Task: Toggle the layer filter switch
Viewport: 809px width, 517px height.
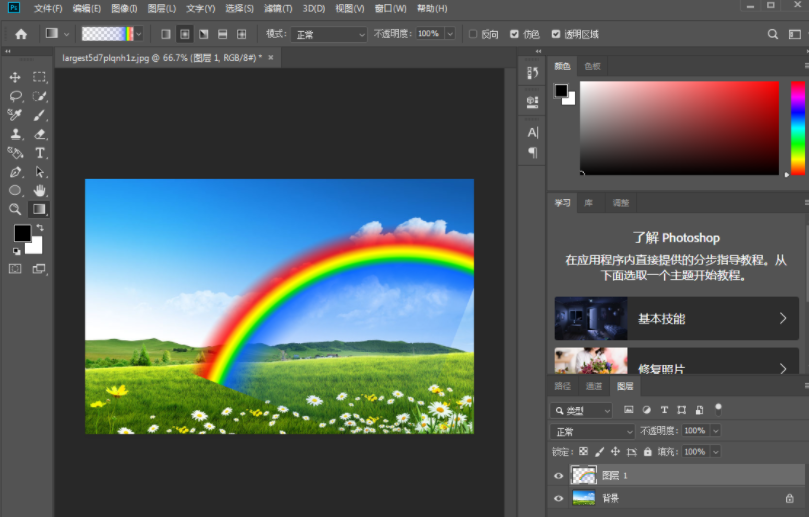Action: click(718, 409)
